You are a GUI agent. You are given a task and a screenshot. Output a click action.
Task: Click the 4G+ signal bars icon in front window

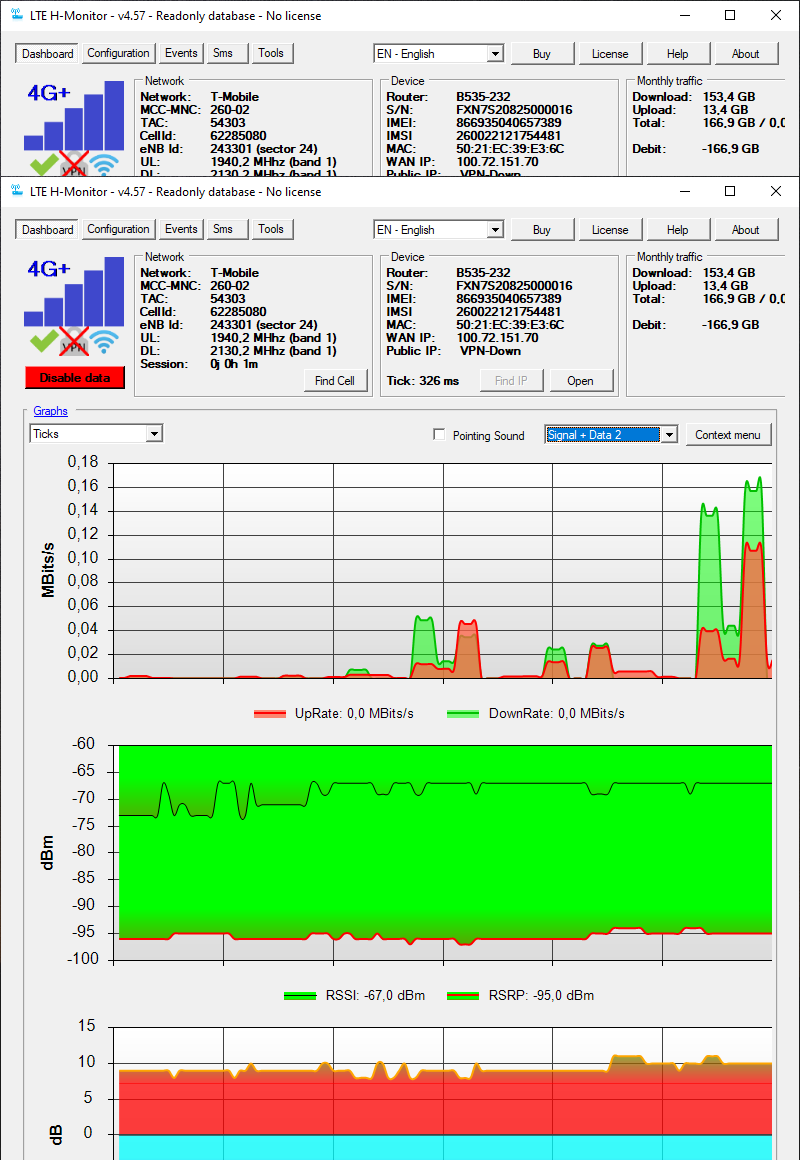click(x=74, y=291)
